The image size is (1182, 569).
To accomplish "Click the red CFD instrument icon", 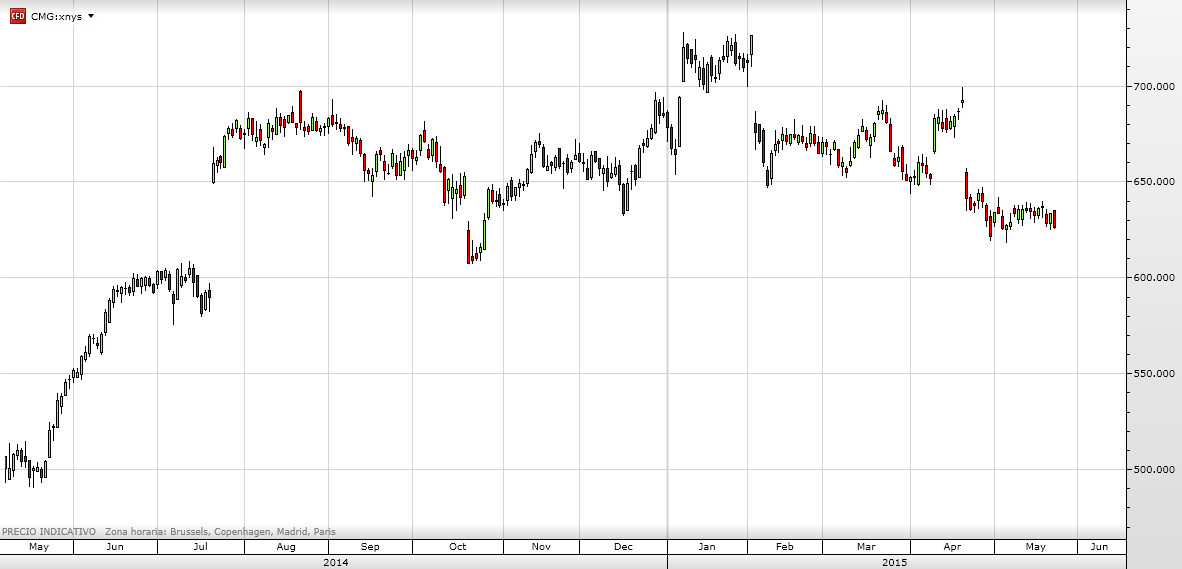I will click(x=17, y=16).
